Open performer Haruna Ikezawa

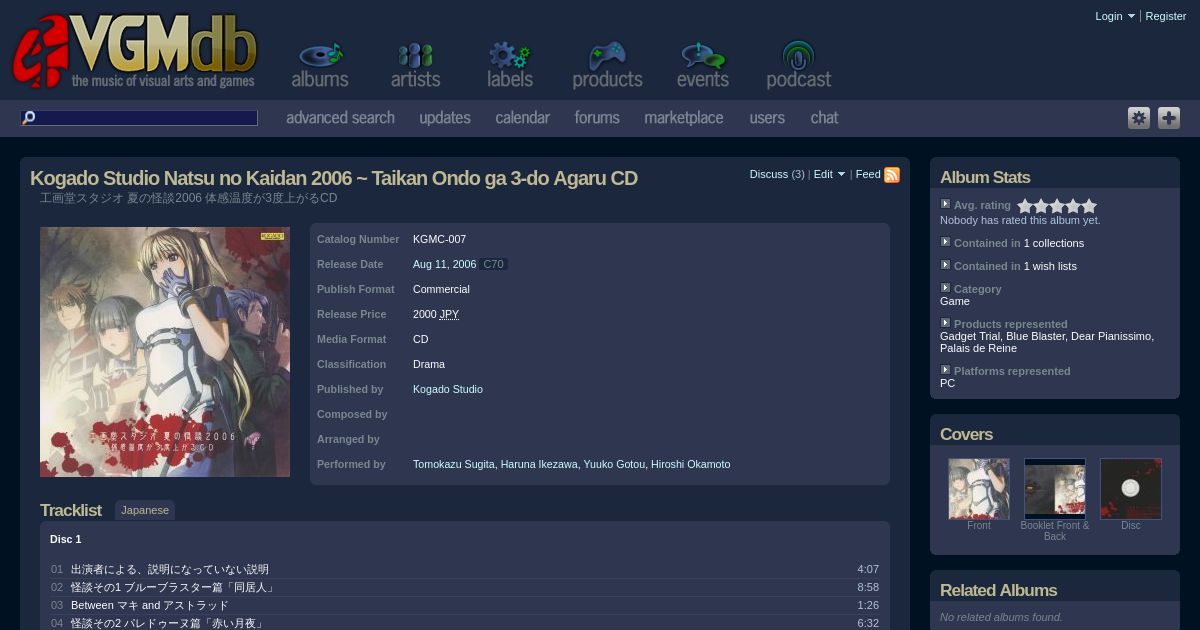[x=539, y=464]
